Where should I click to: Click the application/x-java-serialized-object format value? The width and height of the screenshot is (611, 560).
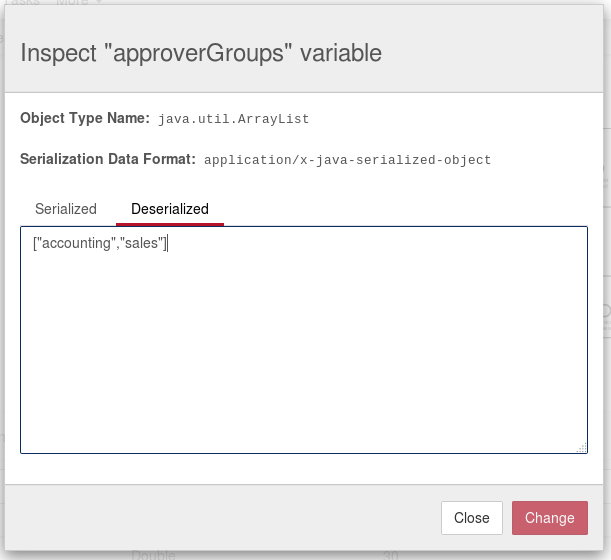click(347, 160)
